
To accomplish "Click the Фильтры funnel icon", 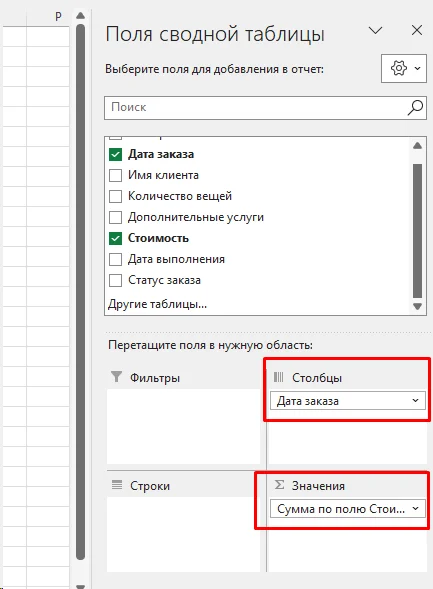I will pyautogui.click(x=116, y=377).
